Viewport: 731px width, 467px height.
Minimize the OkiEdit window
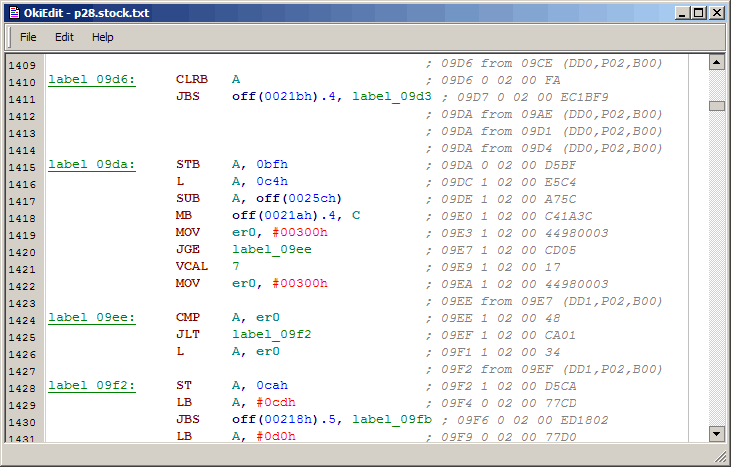pyautogui.click(x=683, y=13)
